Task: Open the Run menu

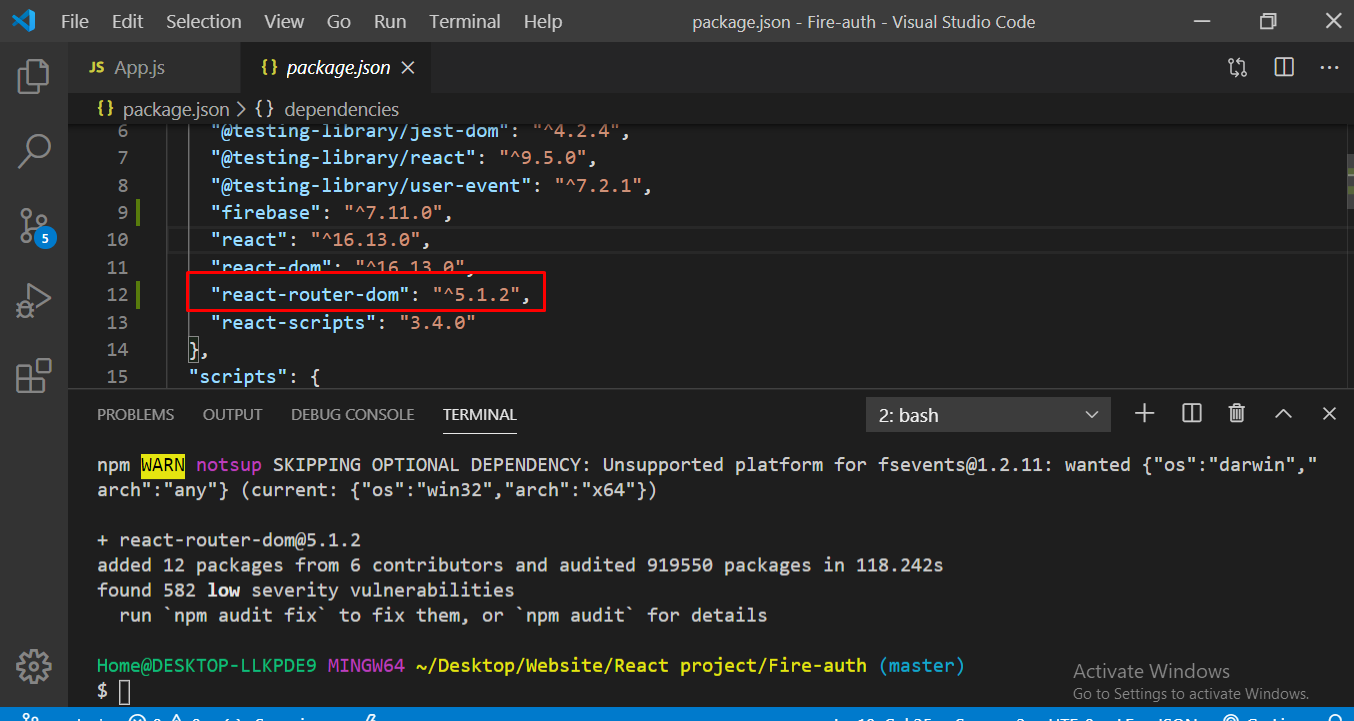Action: click(x=390, y=21)
